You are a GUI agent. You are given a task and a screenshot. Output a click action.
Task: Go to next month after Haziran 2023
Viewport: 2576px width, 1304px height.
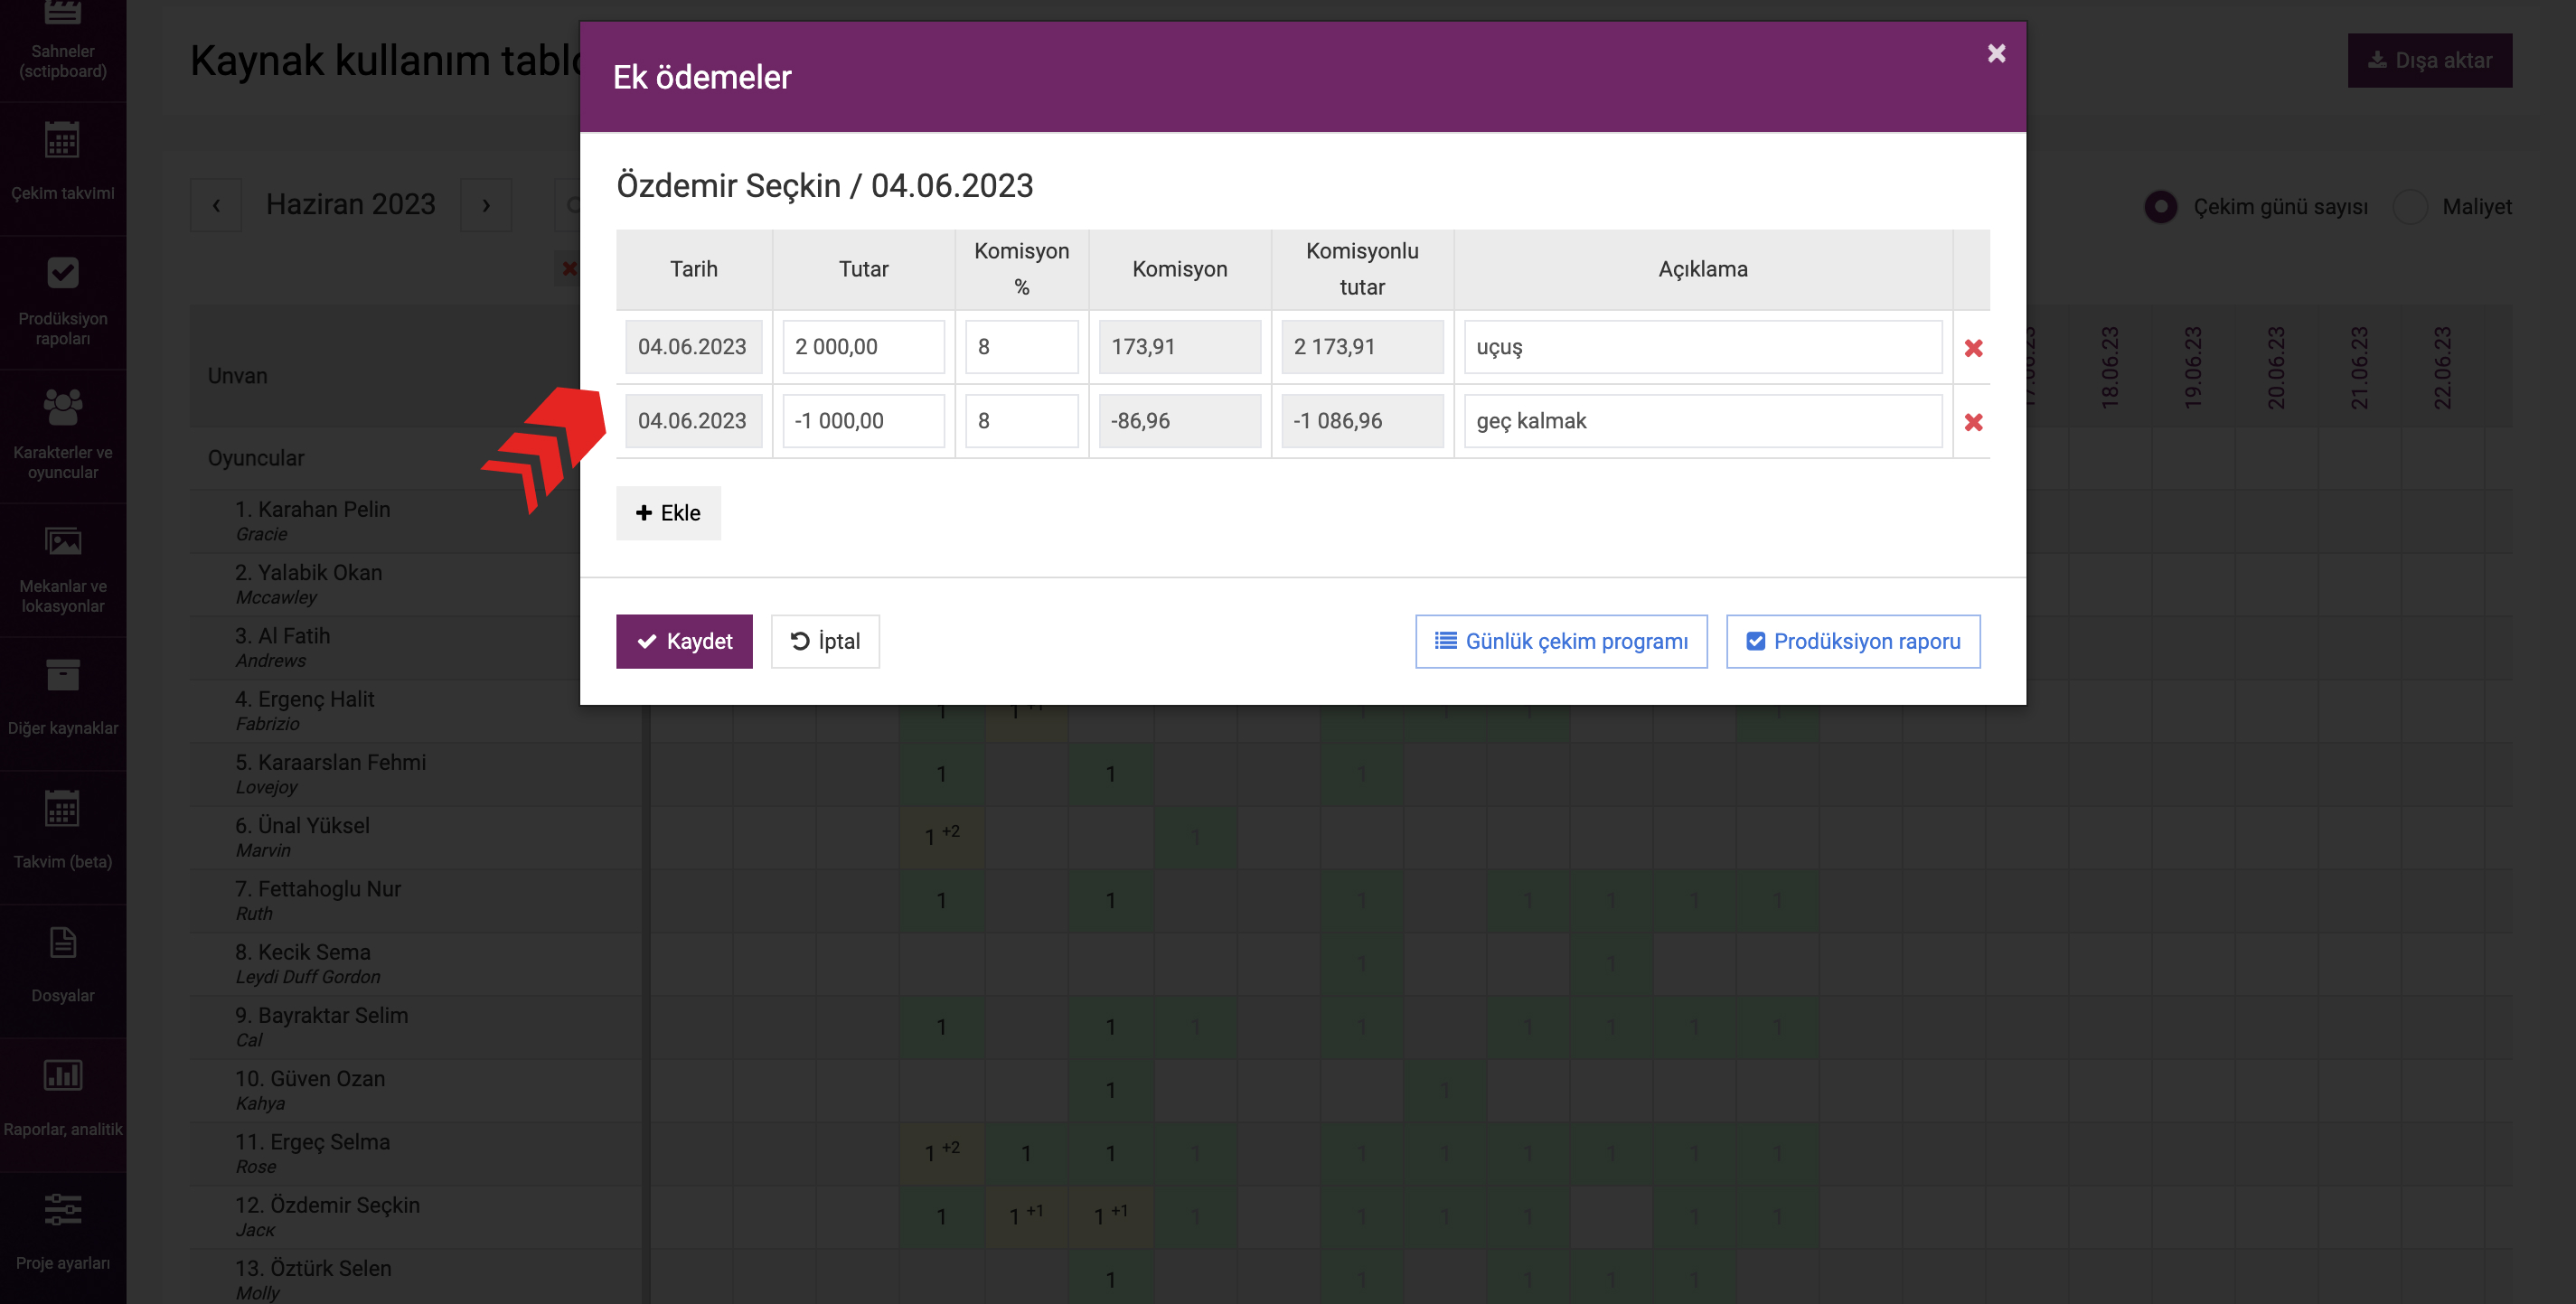point(486,205)
